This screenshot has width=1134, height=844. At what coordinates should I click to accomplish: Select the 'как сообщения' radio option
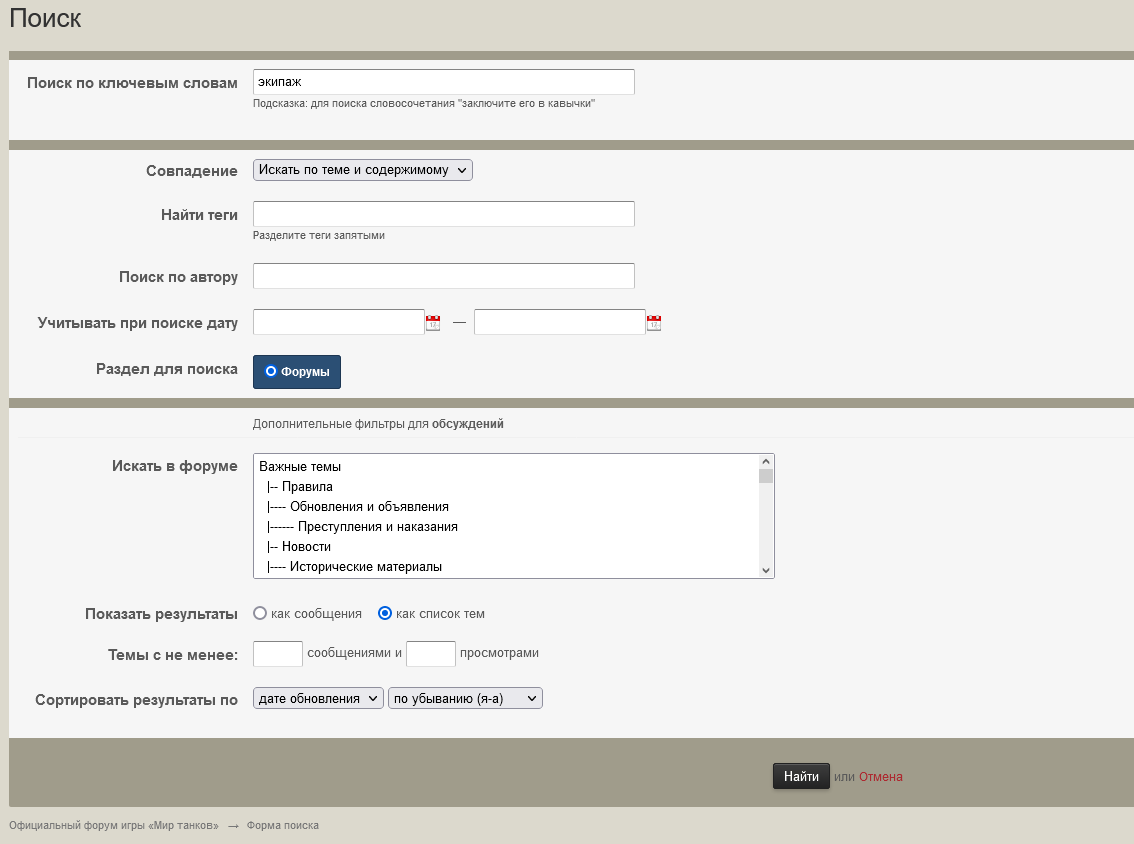261,613
